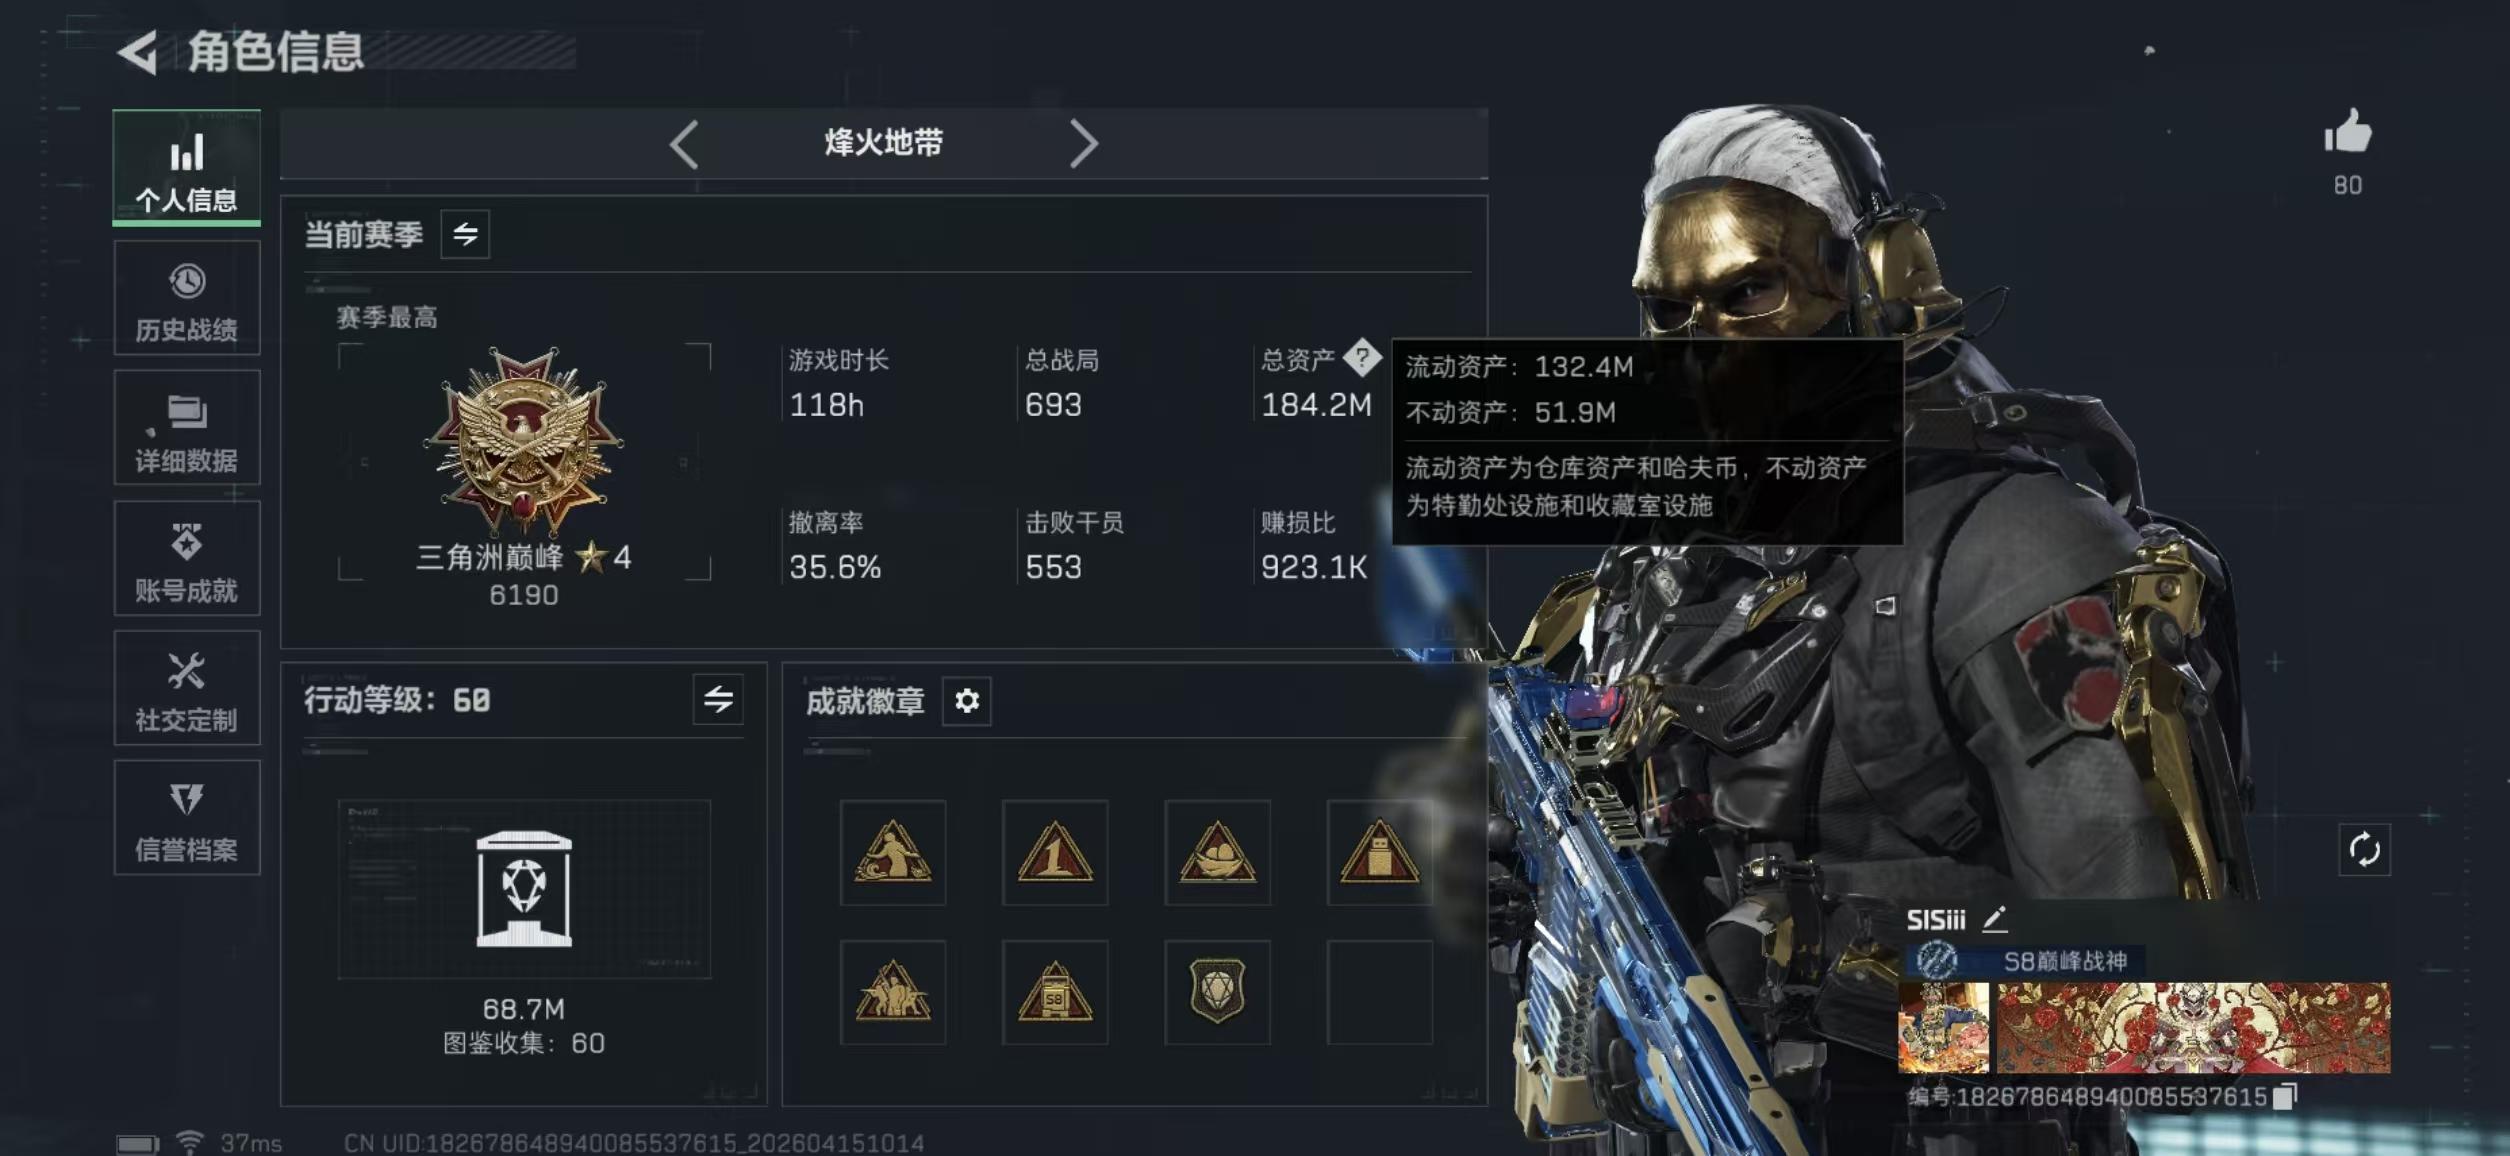Open achievement badge settings gear
2510x1156 pixels.
966,701
